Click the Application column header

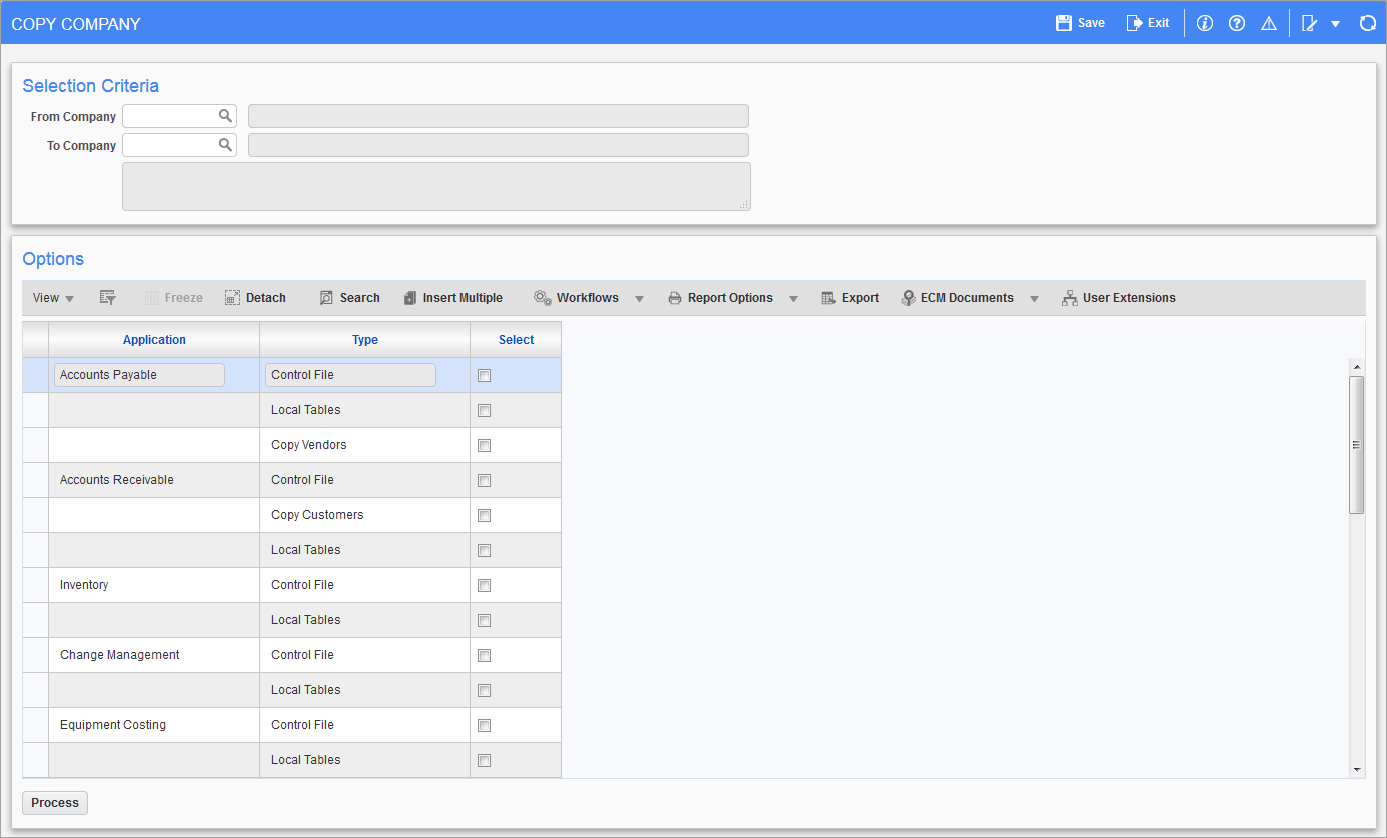pos(154,340)
